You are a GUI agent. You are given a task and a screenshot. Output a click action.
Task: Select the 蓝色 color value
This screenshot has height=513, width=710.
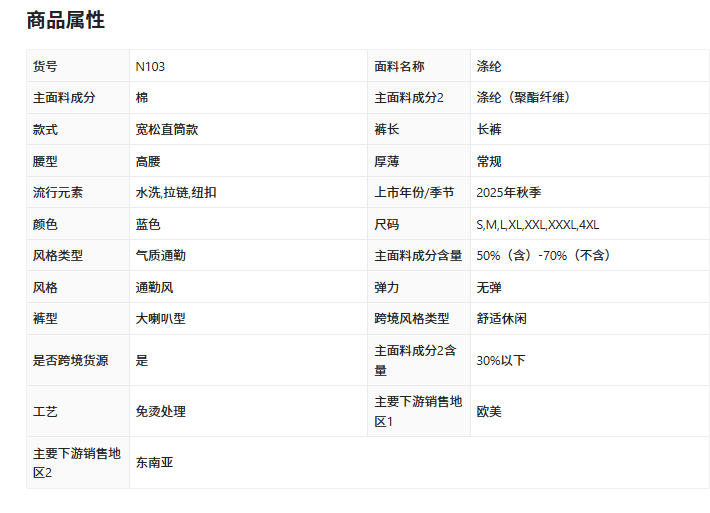(148, 225)
